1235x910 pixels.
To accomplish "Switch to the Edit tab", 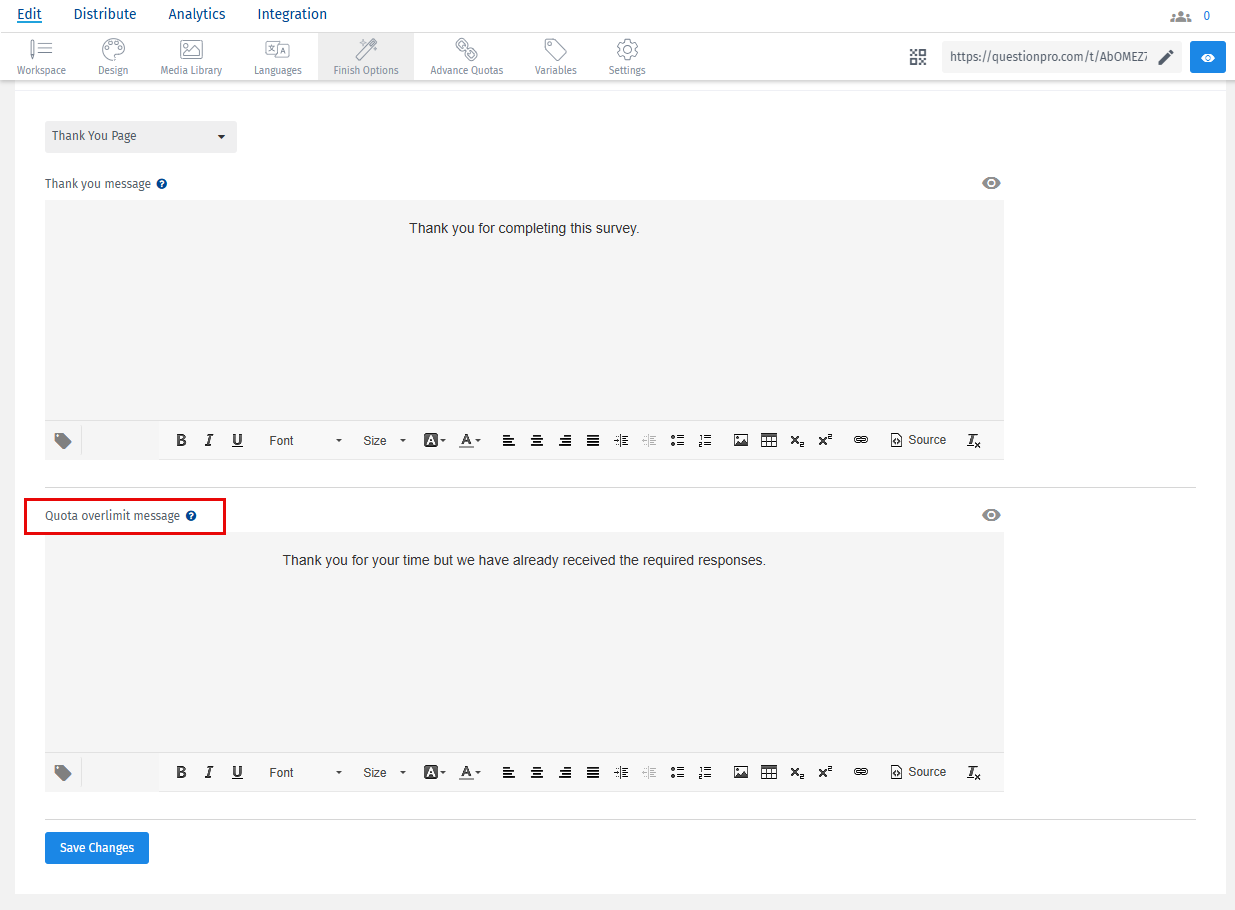I will (x=30, y=14).
